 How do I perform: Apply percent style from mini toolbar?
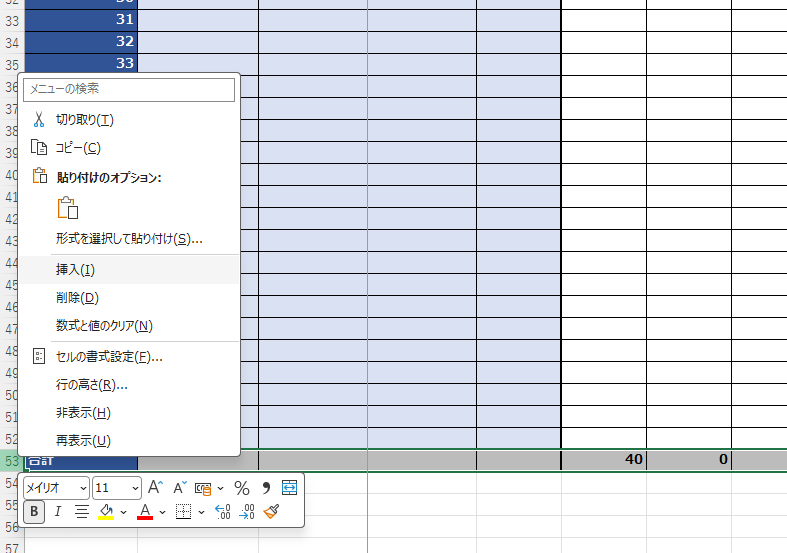point(241,488)
